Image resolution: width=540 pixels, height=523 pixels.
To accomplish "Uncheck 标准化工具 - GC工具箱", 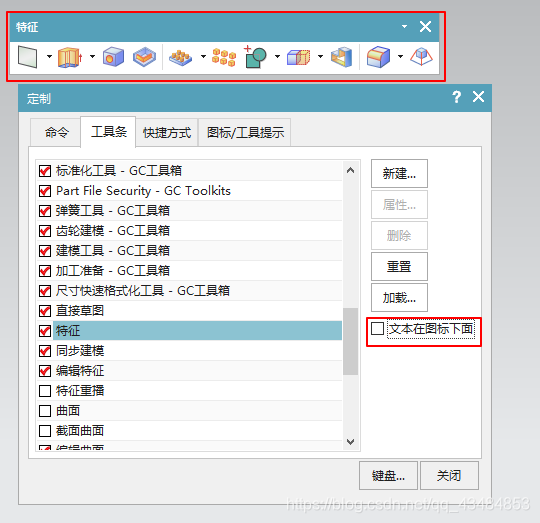I will pos(45,171).
